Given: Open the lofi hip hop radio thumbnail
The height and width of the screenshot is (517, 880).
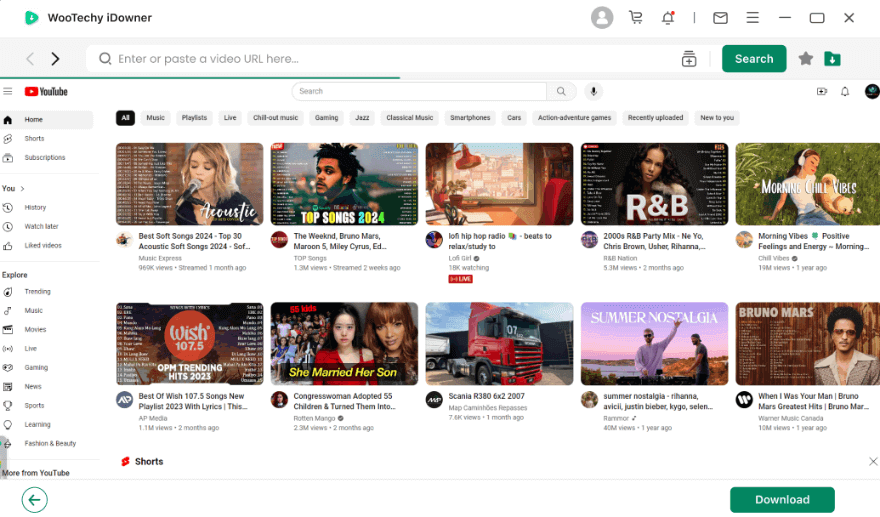Looking at the screenshot, I should coord(497,183).
